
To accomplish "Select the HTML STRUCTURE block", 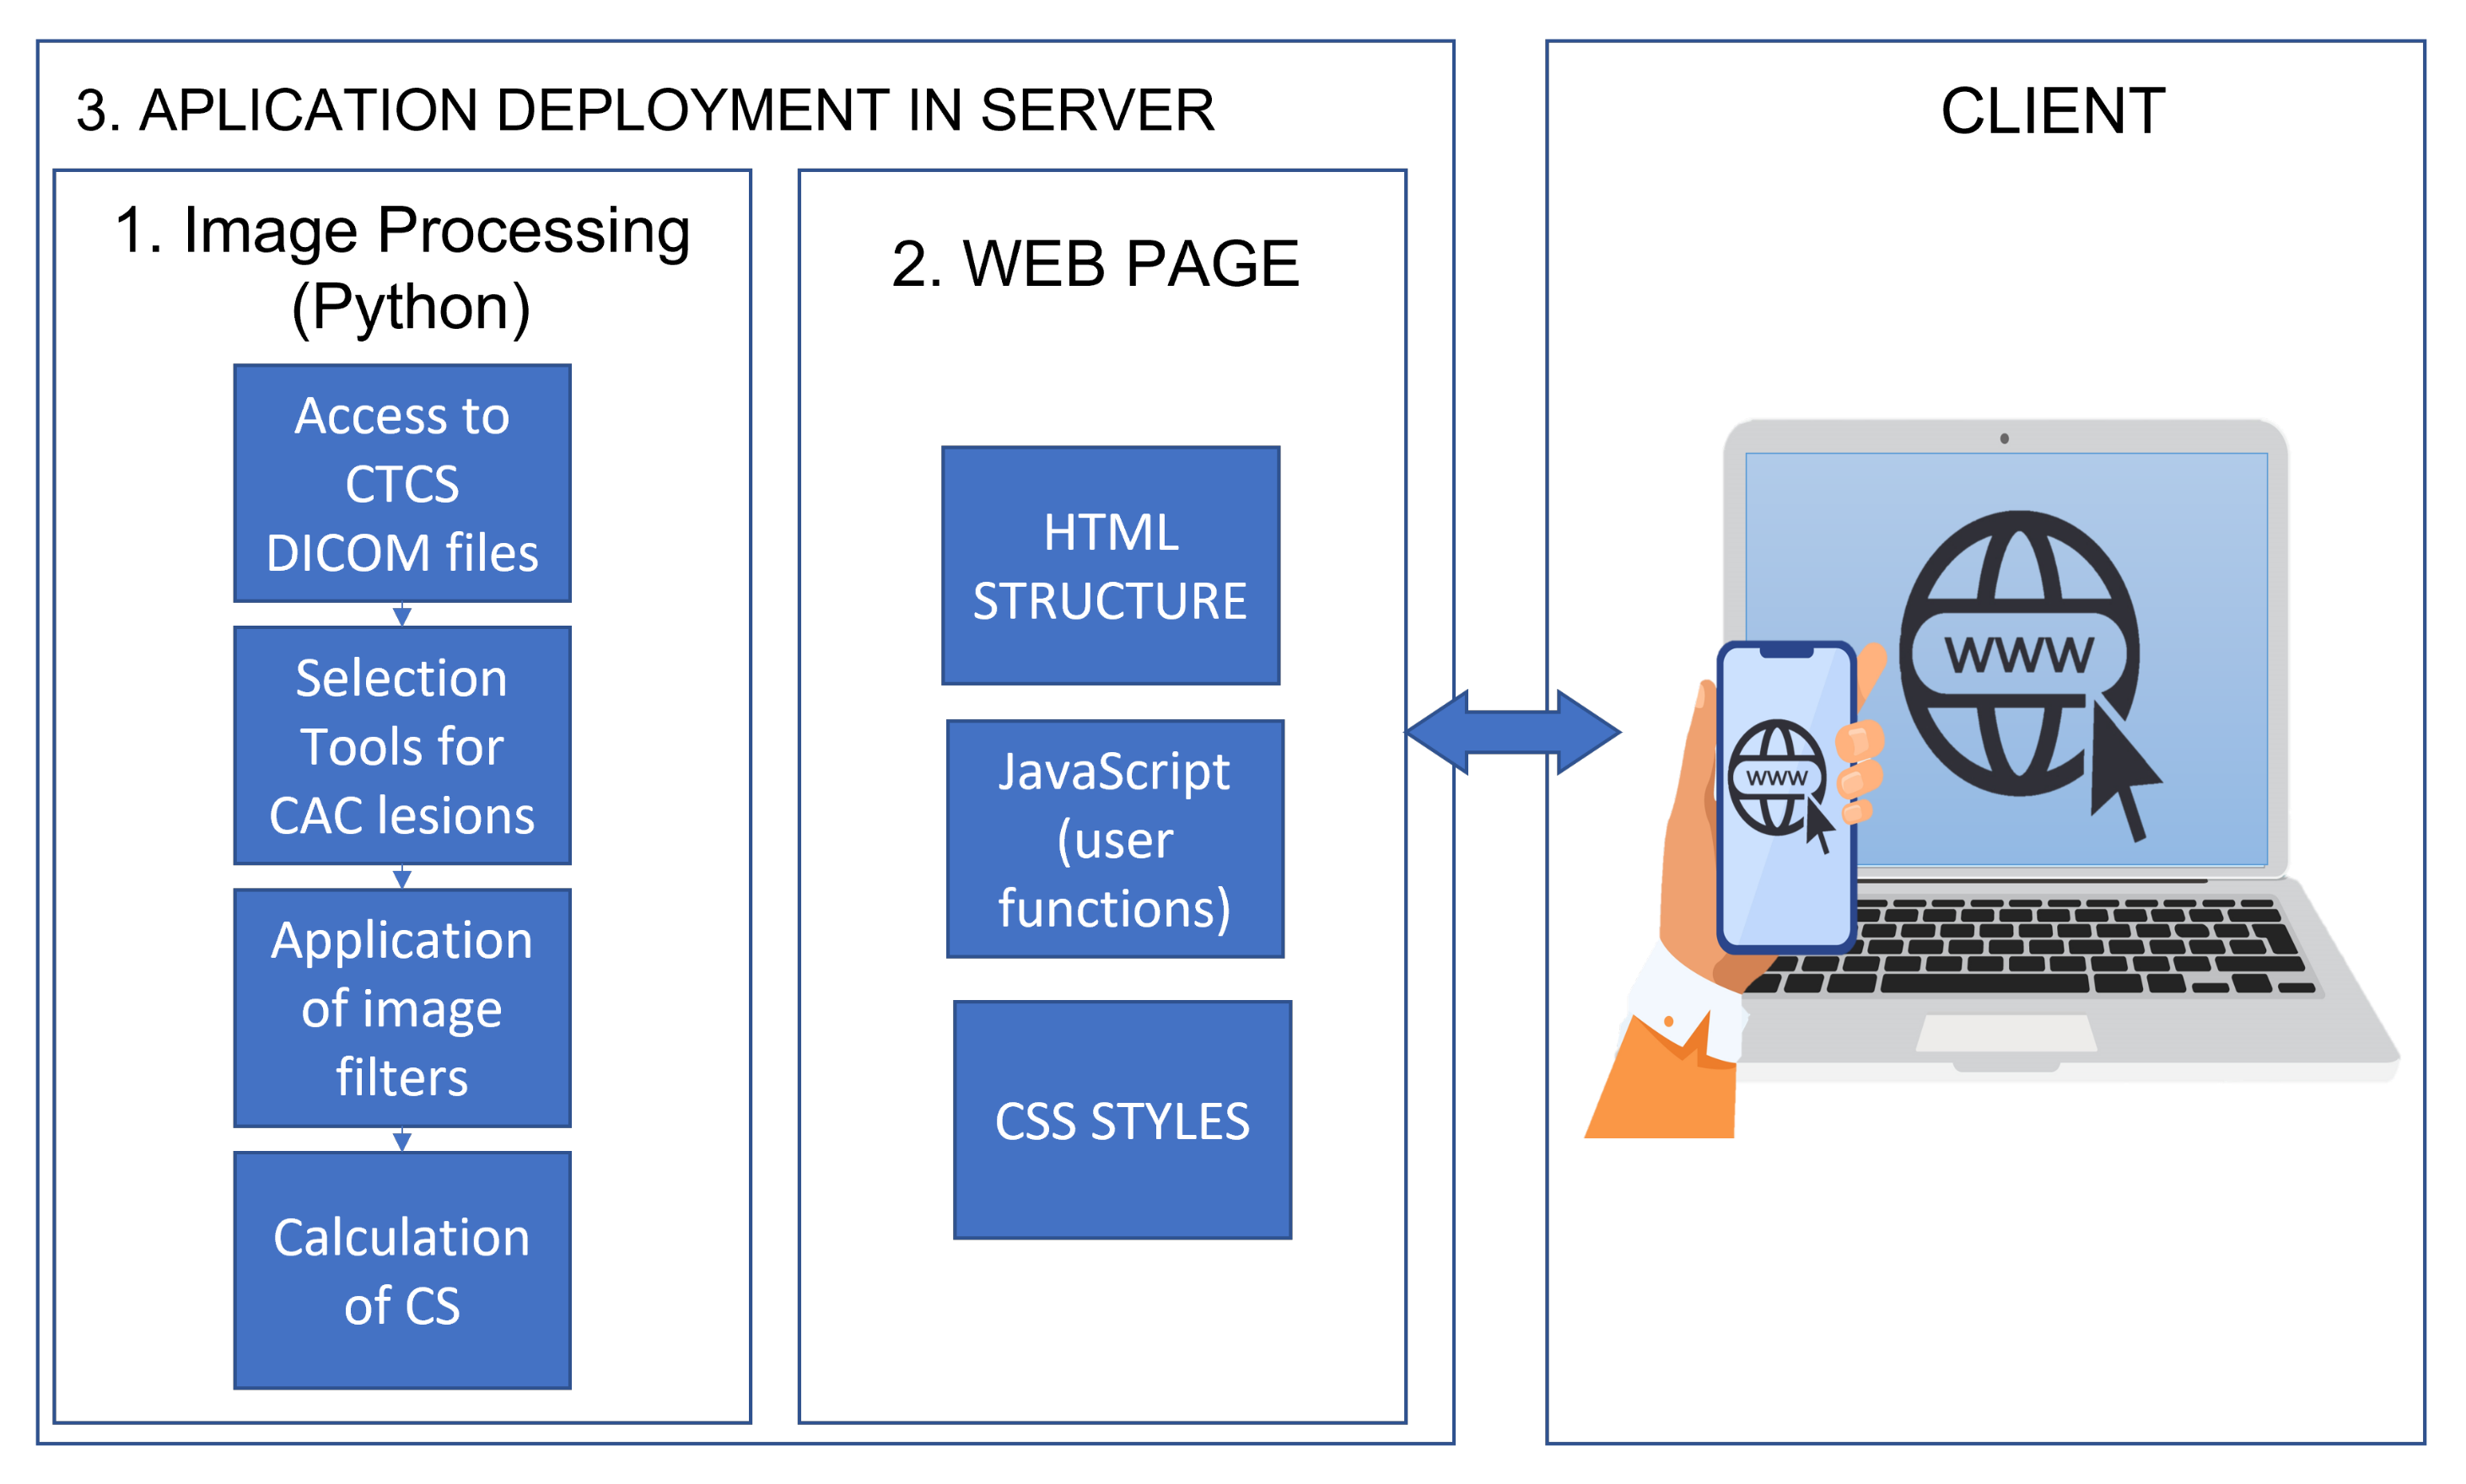I will 1110,566.
